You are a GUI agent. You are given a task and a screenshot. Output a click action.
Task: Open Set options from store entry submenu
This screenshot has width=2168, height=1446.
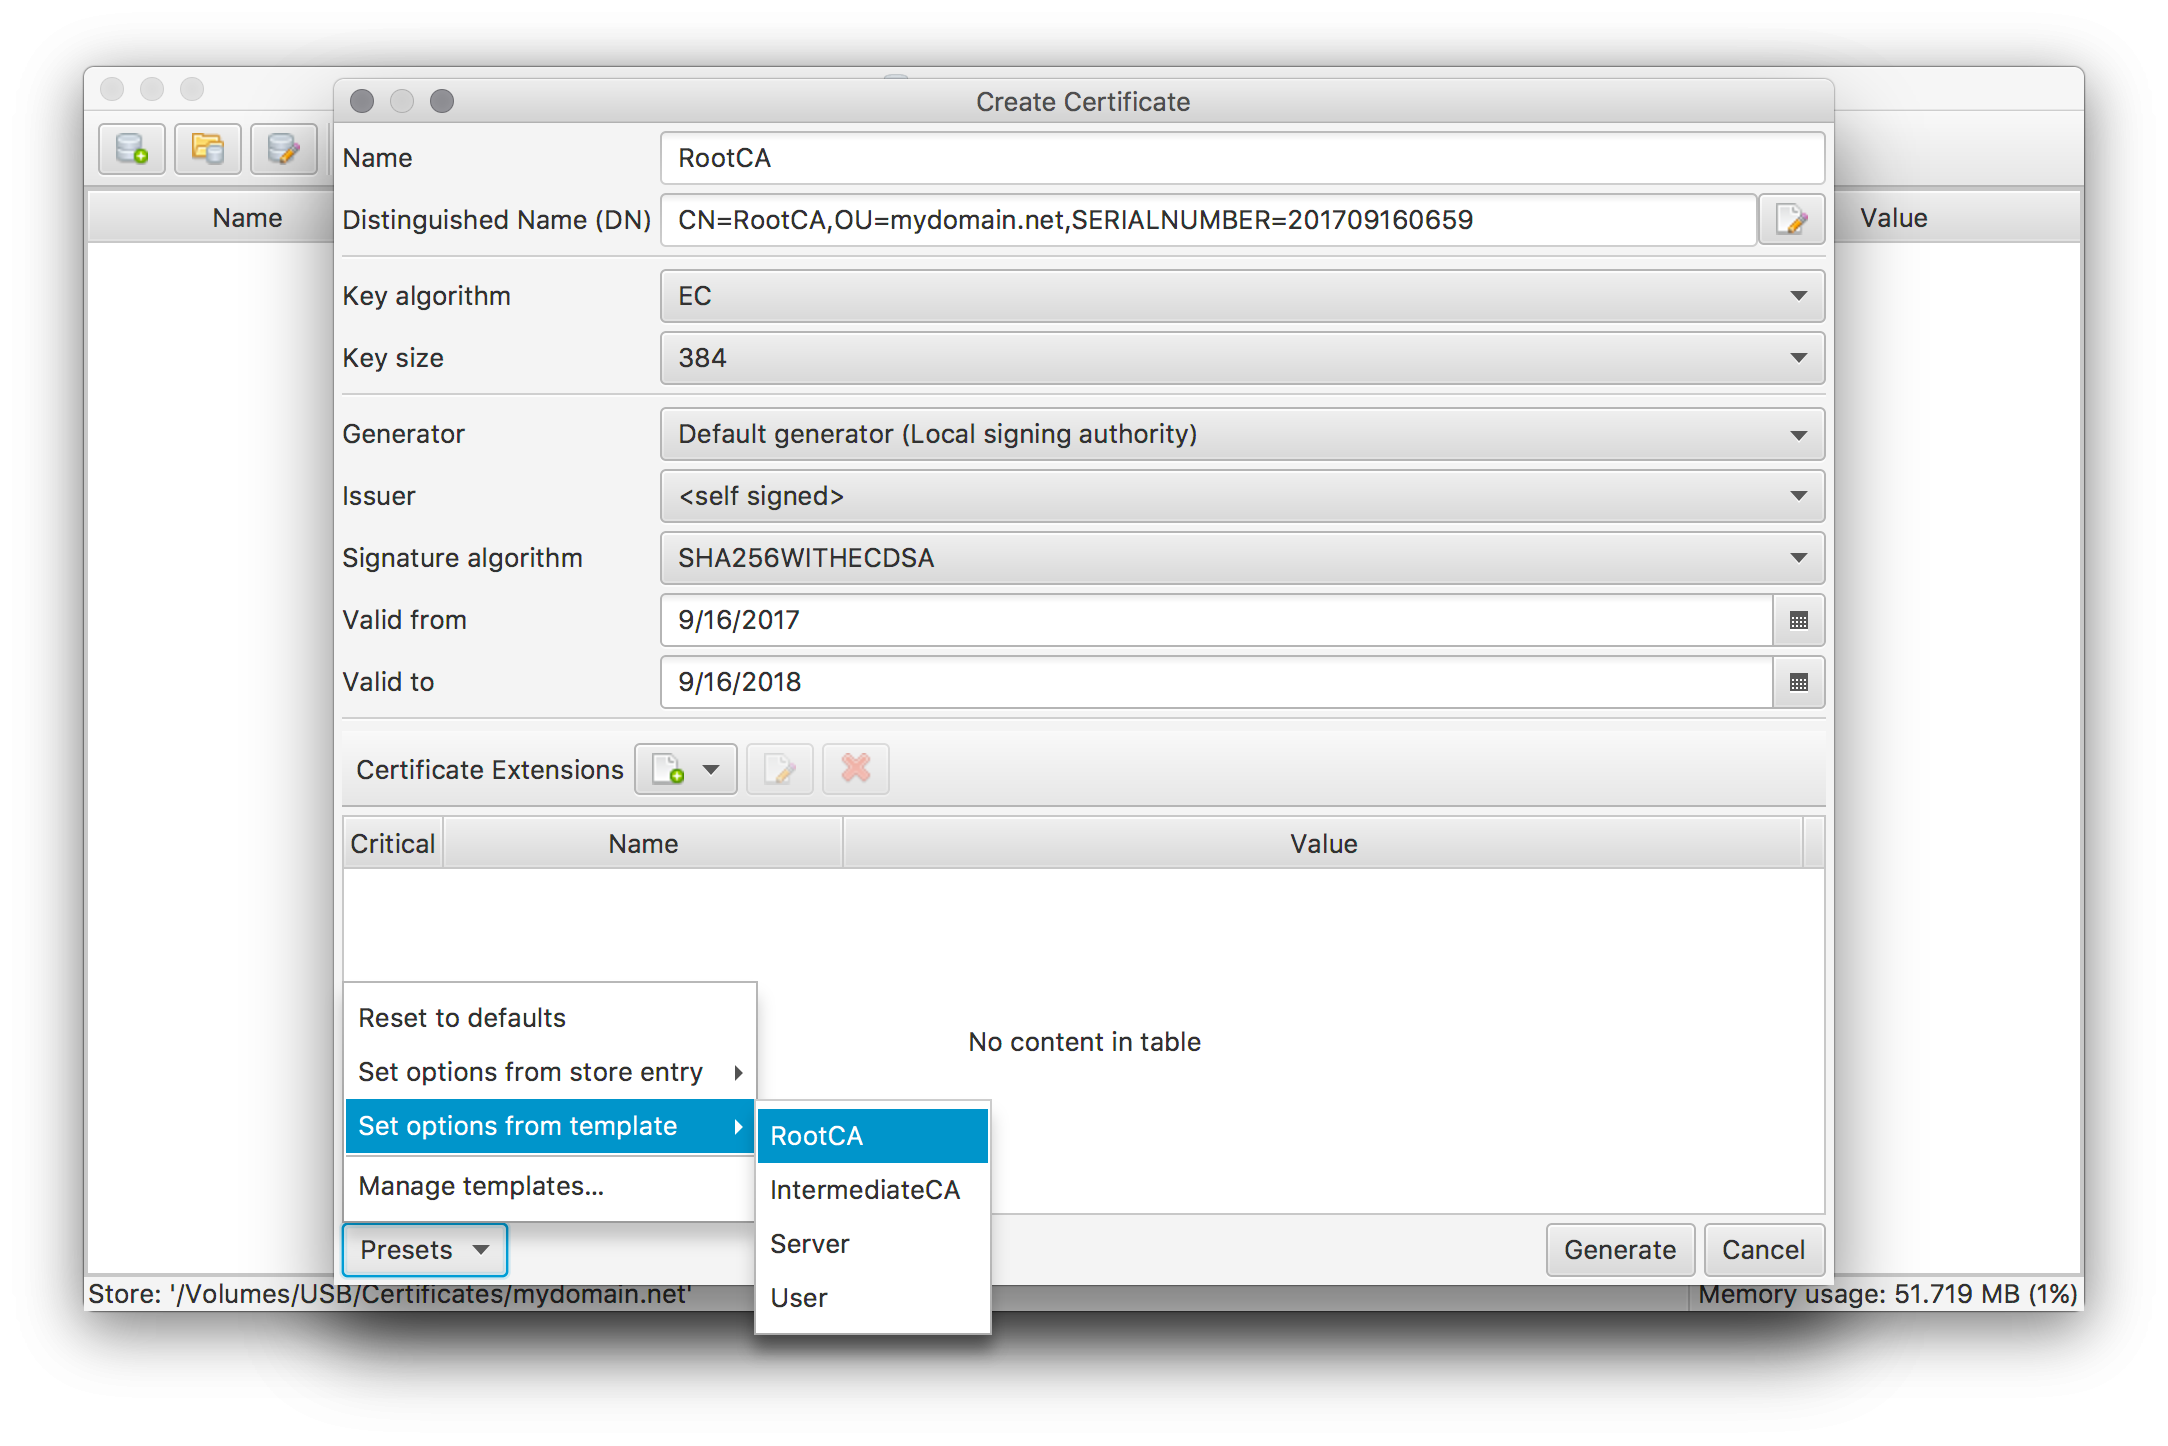pos(550,1072)
